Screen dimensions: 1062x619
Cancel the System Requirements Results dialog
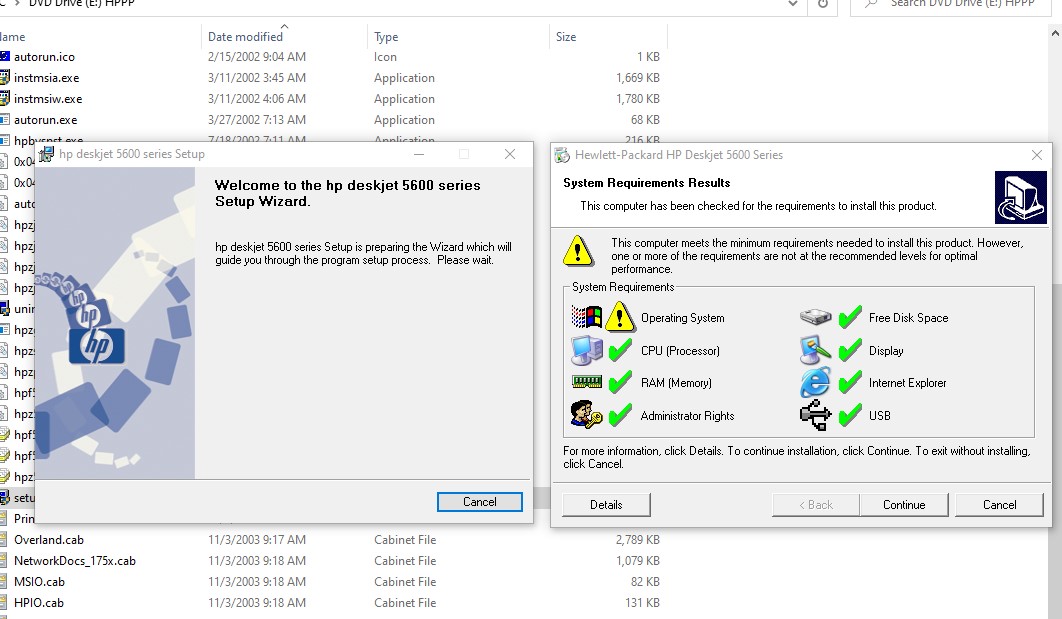(999, 505)
